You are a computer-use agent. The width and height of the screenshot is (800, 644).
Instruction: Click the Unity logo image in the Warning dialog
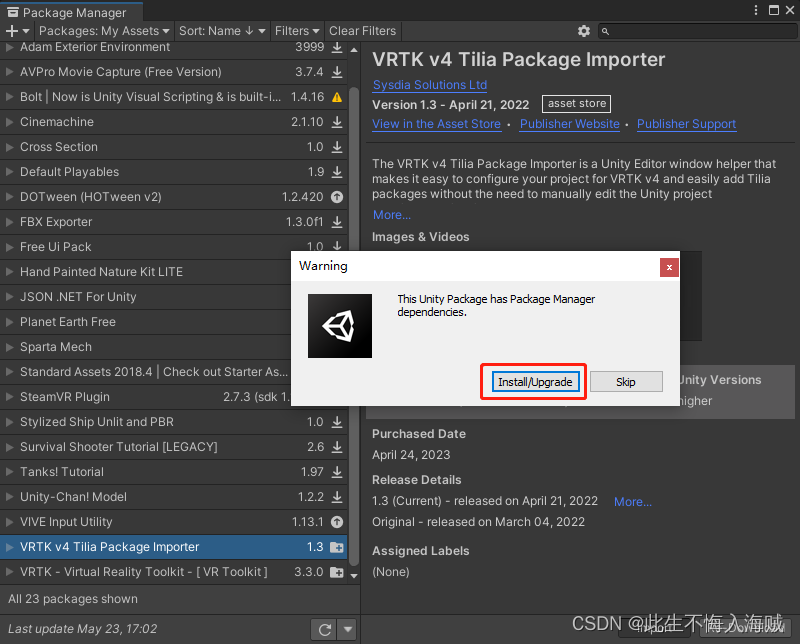point(340,326)
